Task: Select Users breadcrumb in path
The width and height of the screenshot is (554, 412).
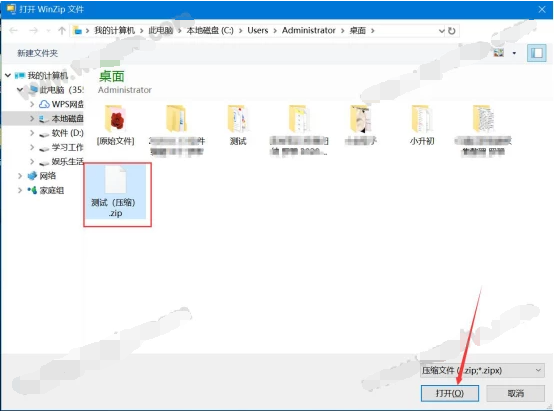Action: click(x=258, y=31)
